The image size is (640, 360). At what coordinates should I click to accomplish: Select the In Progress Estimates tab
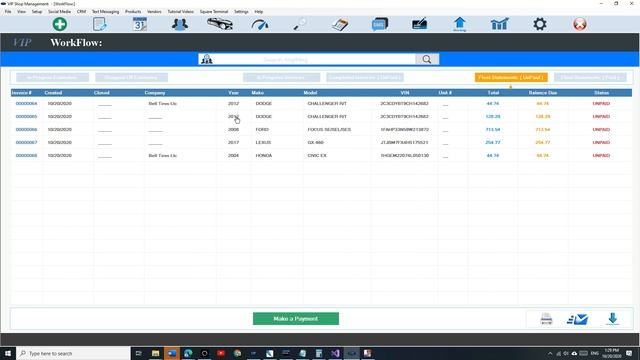[52, 77]
